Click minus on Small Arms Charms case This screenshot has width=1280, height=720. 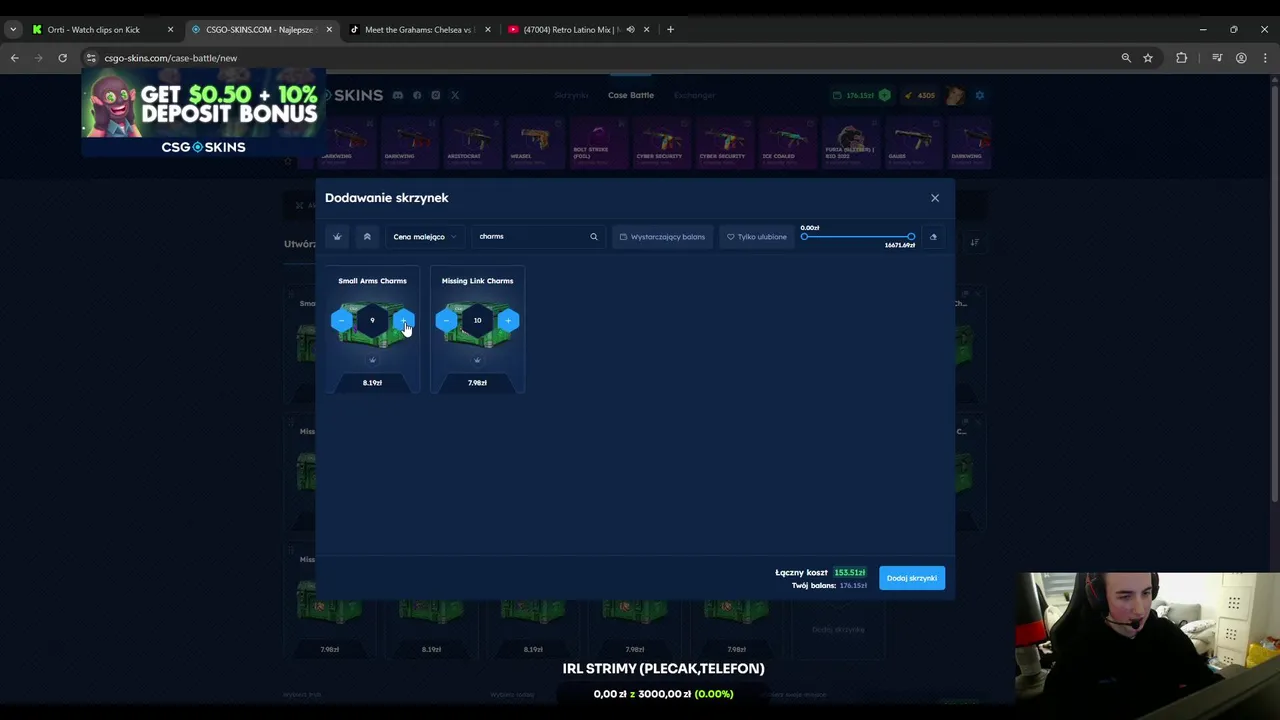(341, 320)
